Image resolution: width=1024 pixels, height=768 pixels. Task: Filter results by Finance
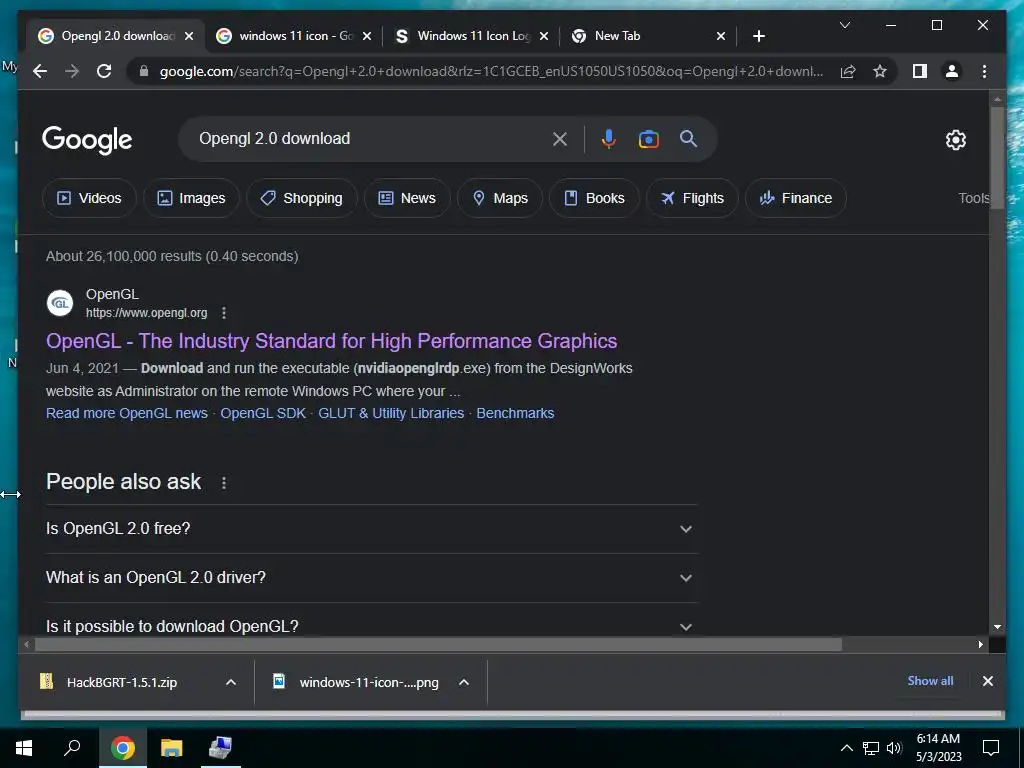(795, 198)
